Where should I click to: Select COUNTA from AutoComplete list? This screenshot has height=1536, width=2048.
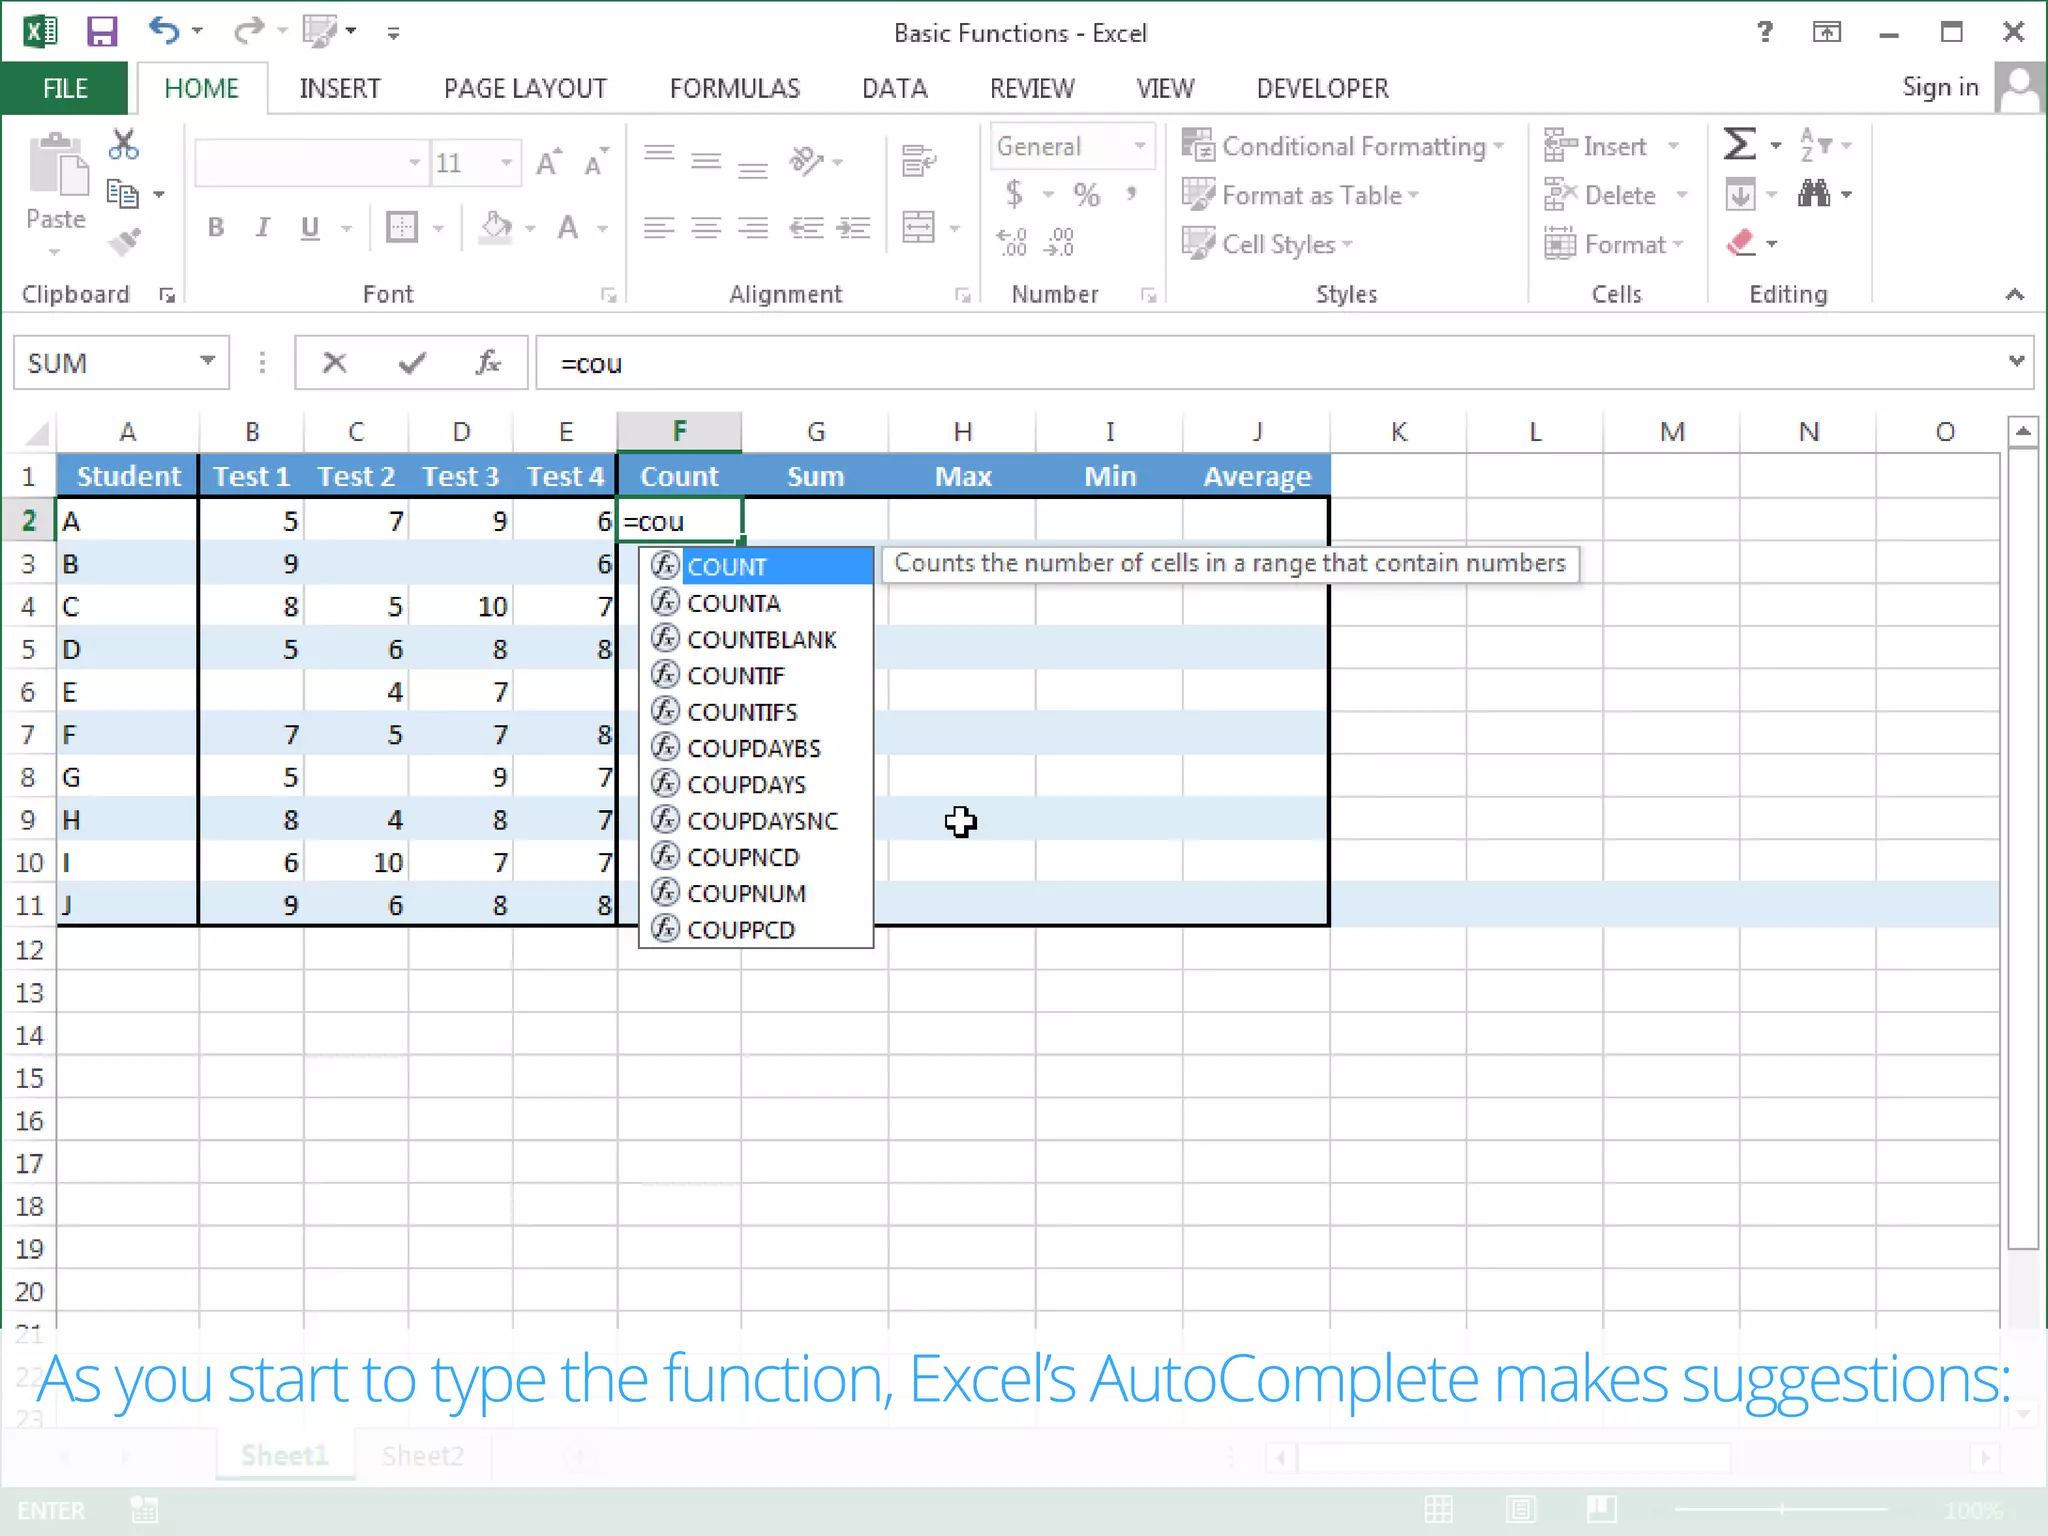point(756,603)
